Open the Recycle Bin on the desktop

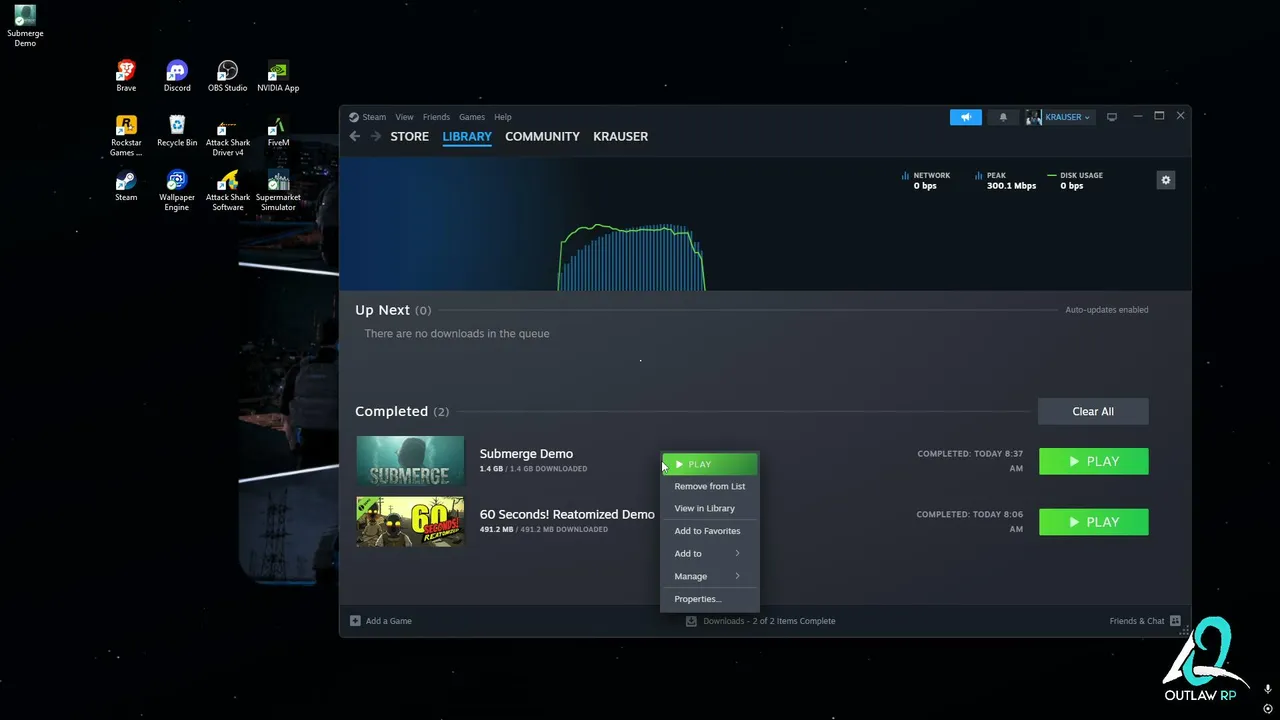point(177,131)
